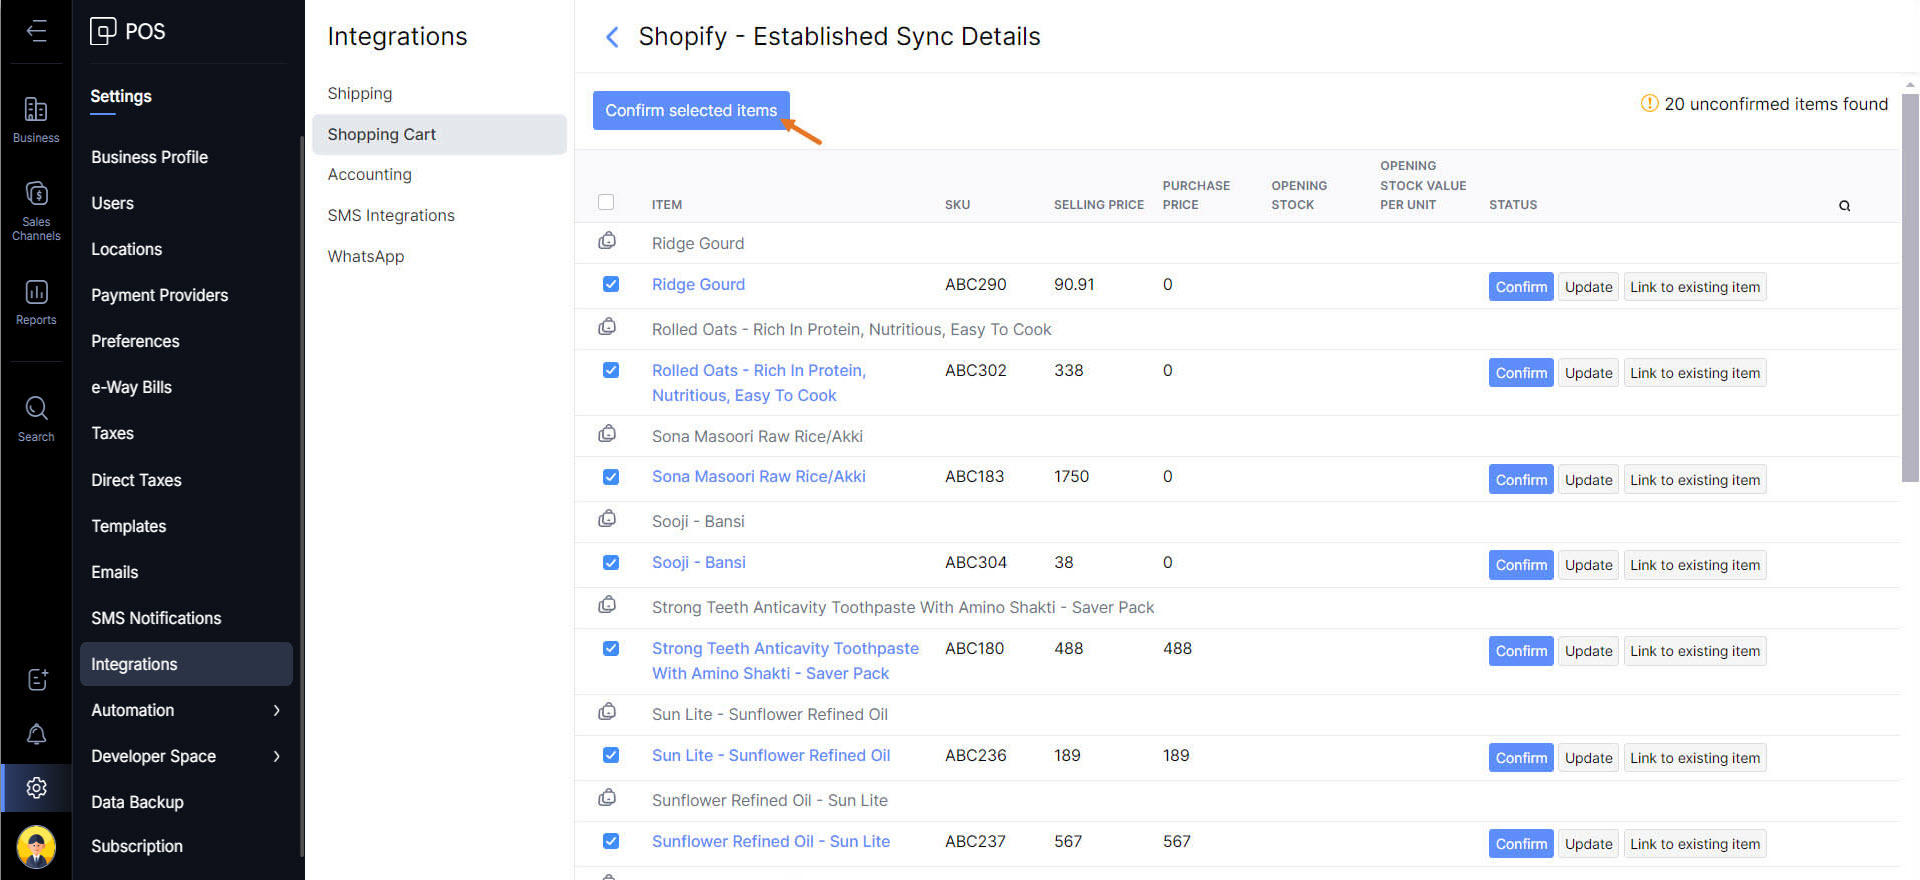Open the notifications bell icon

tap(36, 735)
